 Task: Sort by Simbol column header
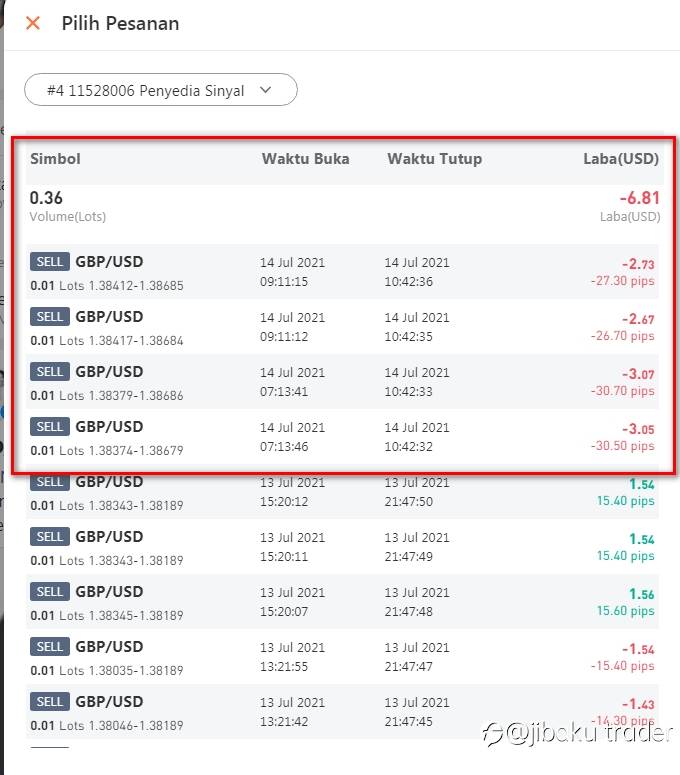[55, 159]
